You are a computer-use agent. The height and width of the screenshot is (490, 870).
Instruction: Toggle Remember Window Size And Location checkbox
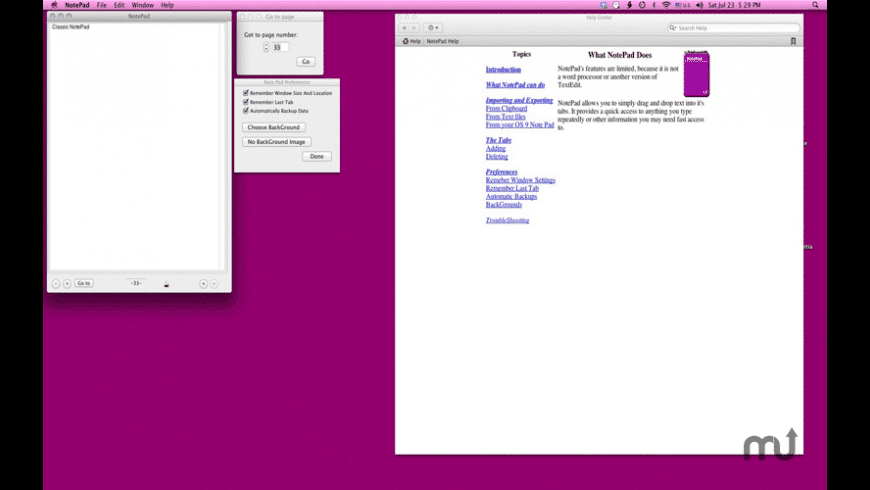point(246,93)
